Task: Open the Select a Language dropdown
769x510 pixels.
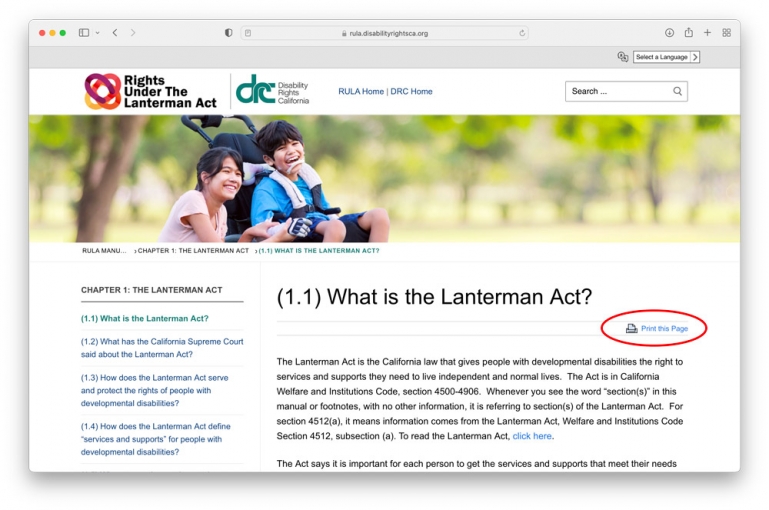Action: pos(666,57)
